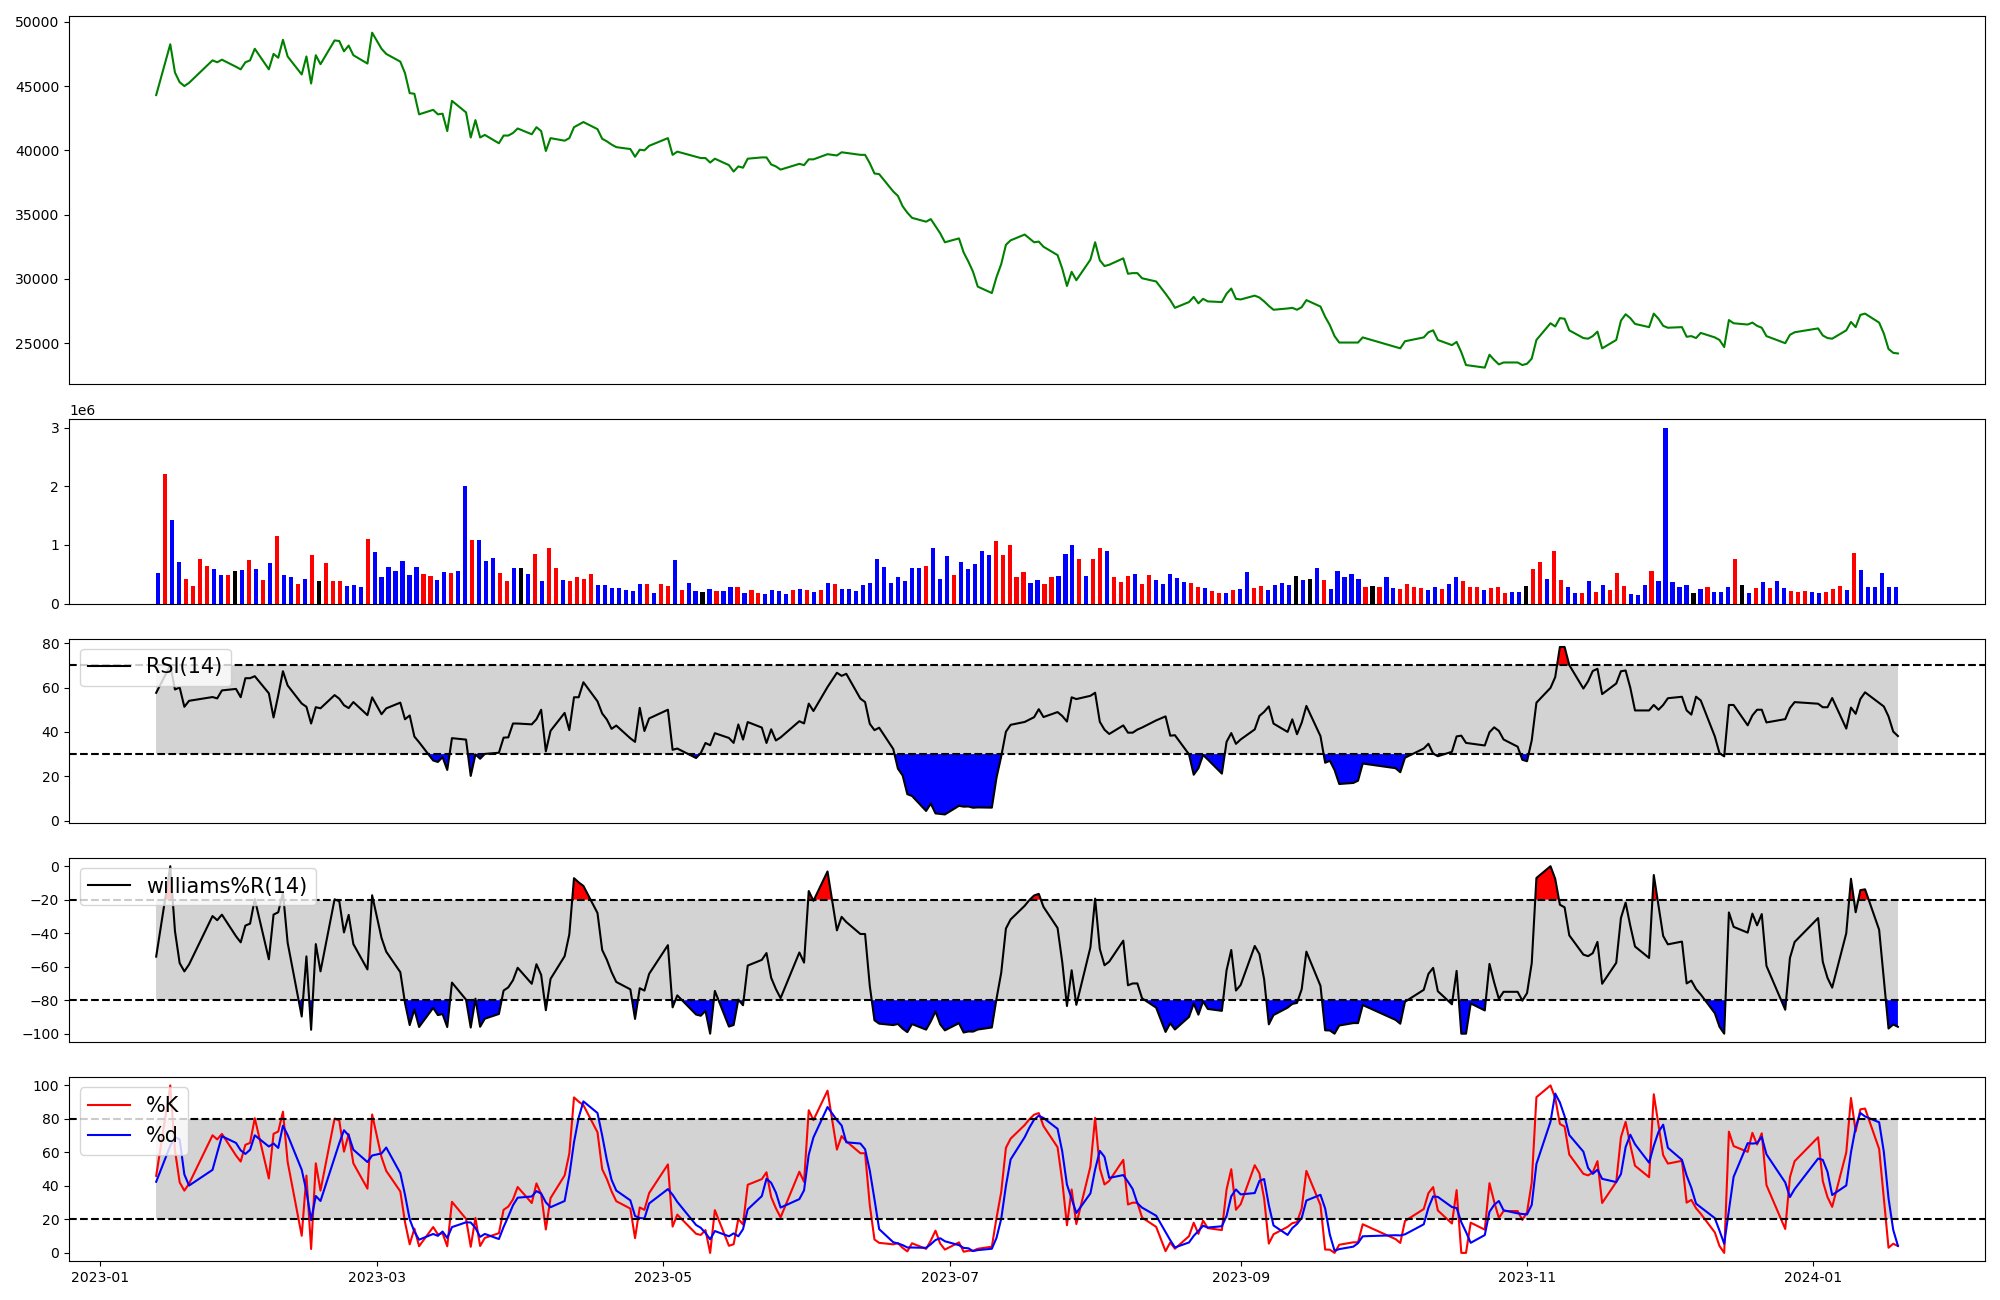This screenshot has width=2000, height=1300.
Task: Click the blue 2.0 volume bar in March
Action: pyautogui.click(x=465, y=545)
